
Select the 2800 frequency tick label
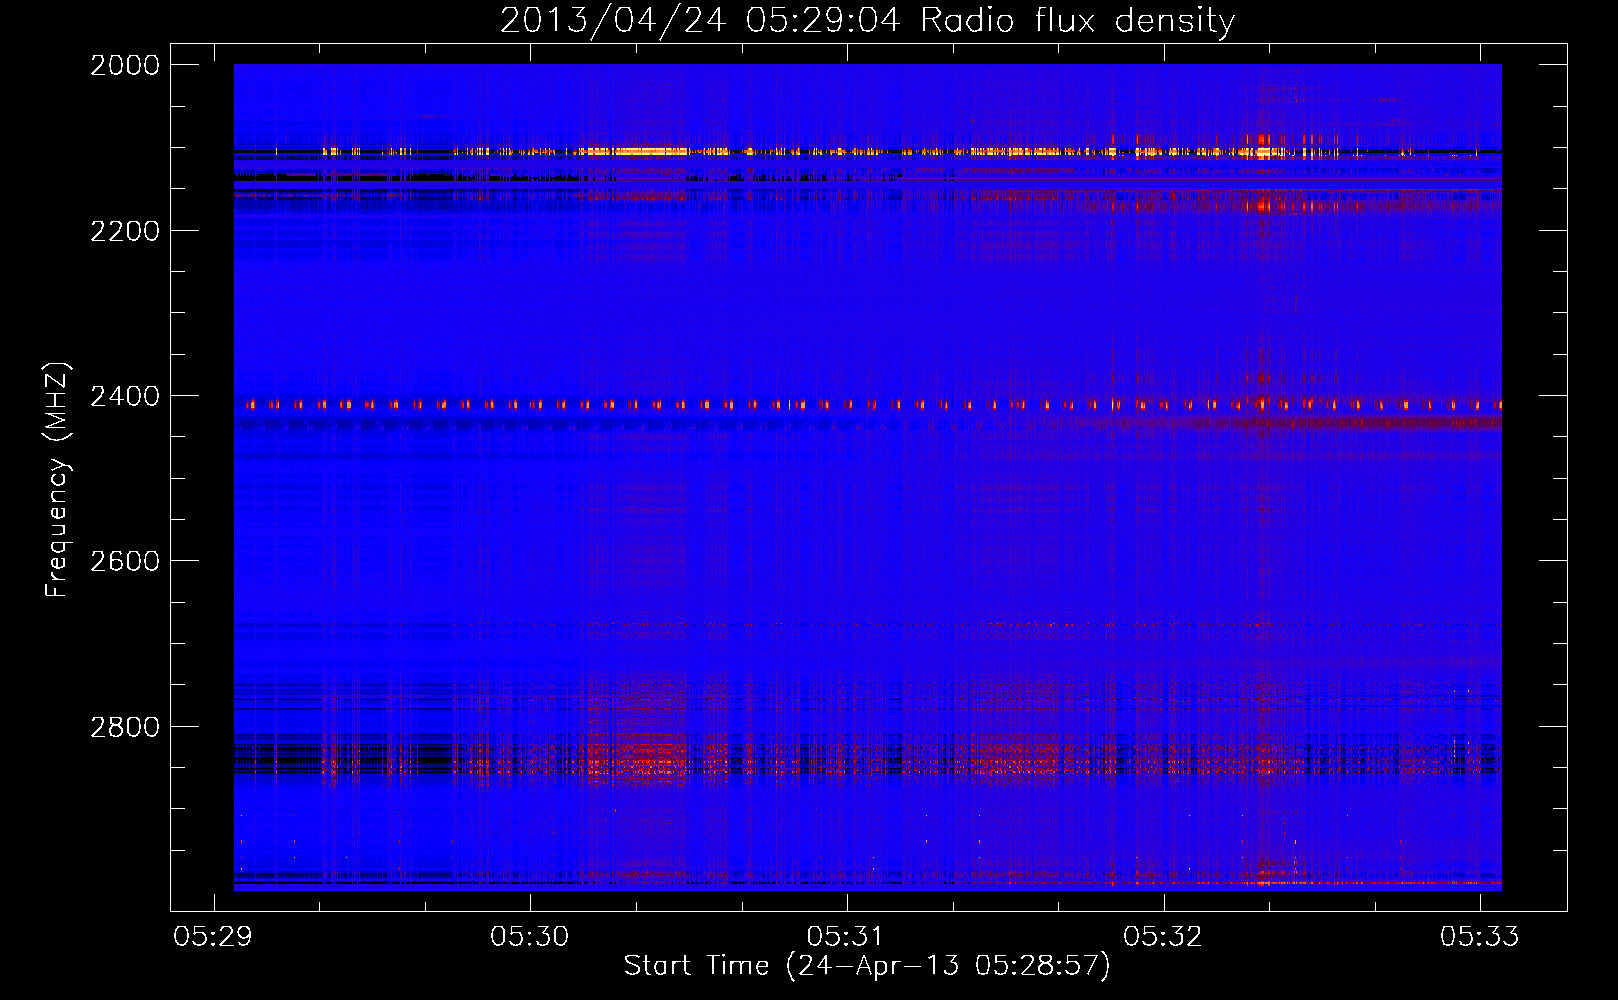click(125, 726)
